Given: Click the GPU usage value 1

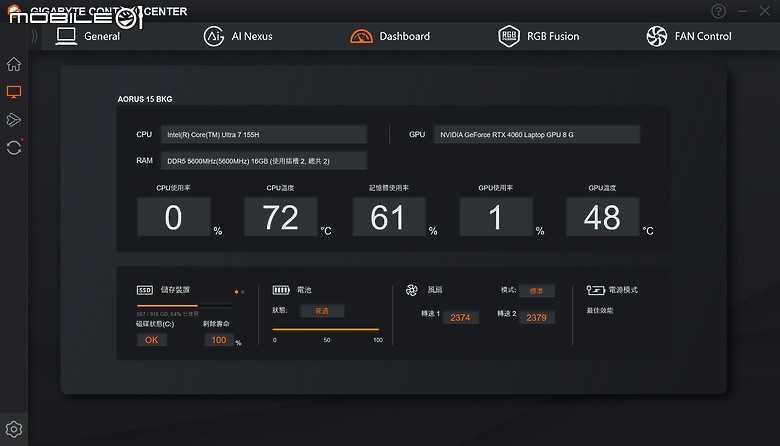Looking at the screenshot, I should [x=496, y=217].
